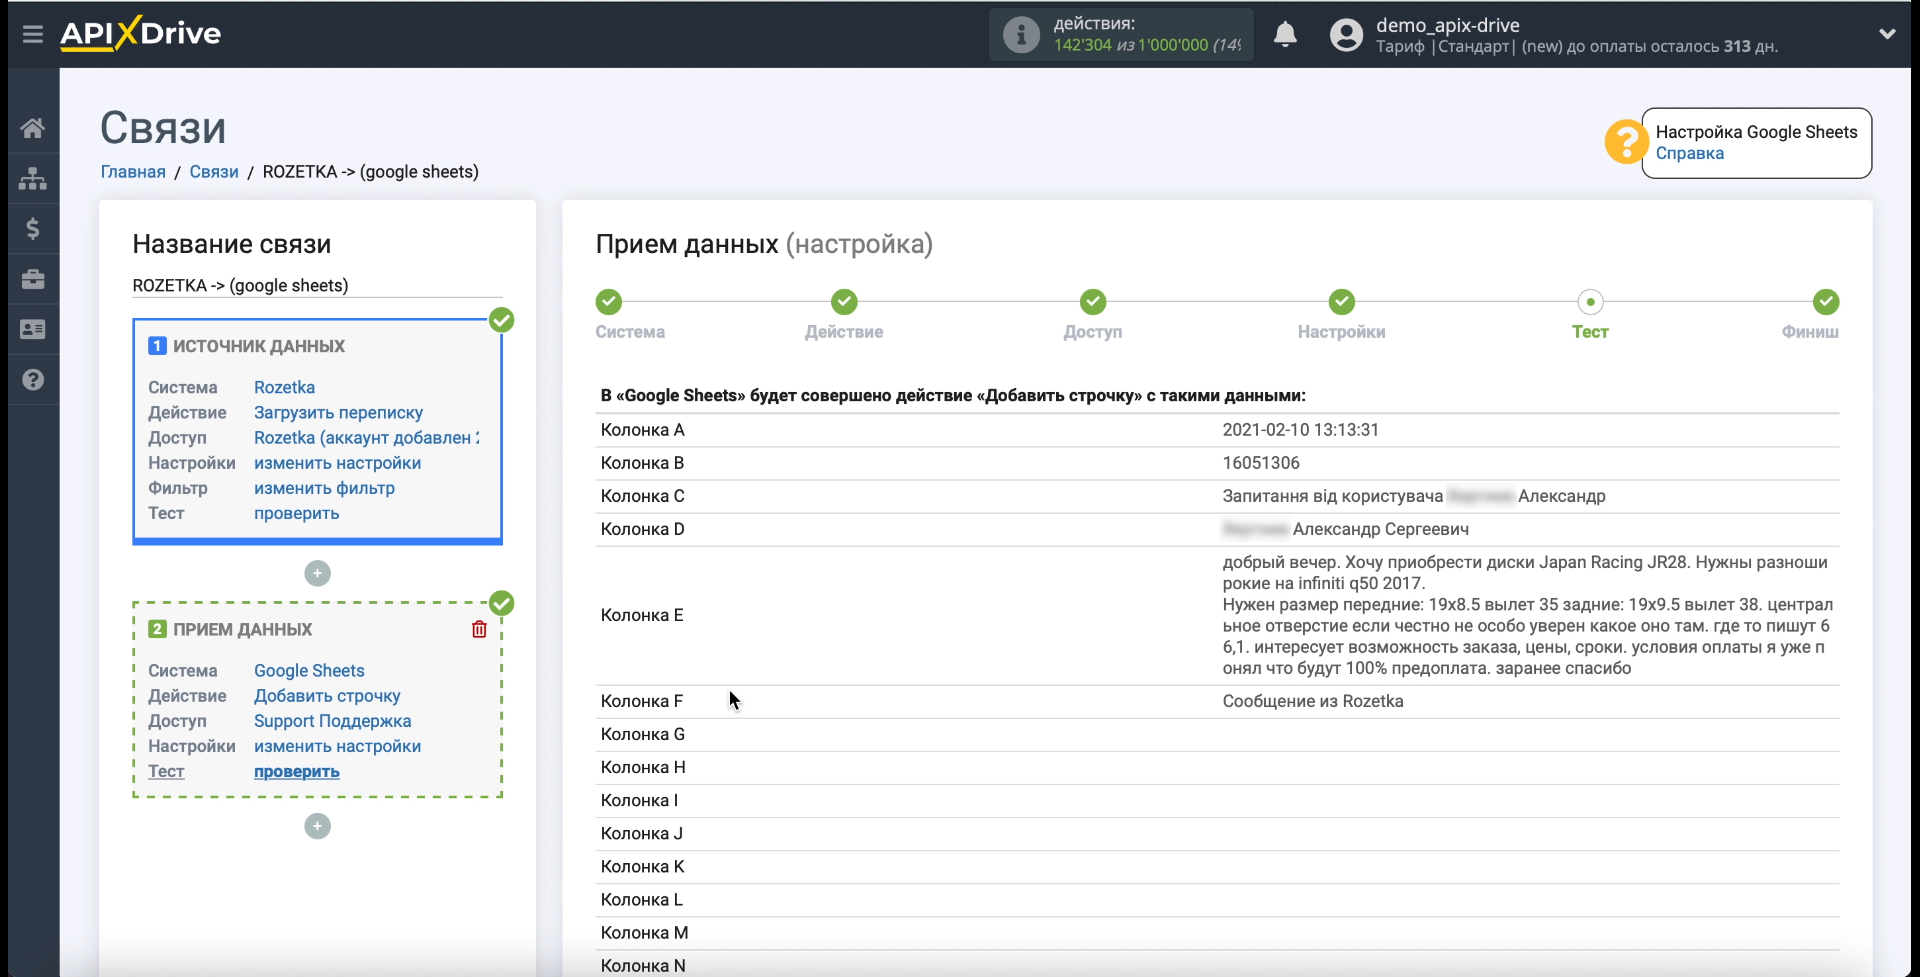Click the demo_apix-drive username
This screenshot has width=1920, height=977.
click(x=1447, y=25)
